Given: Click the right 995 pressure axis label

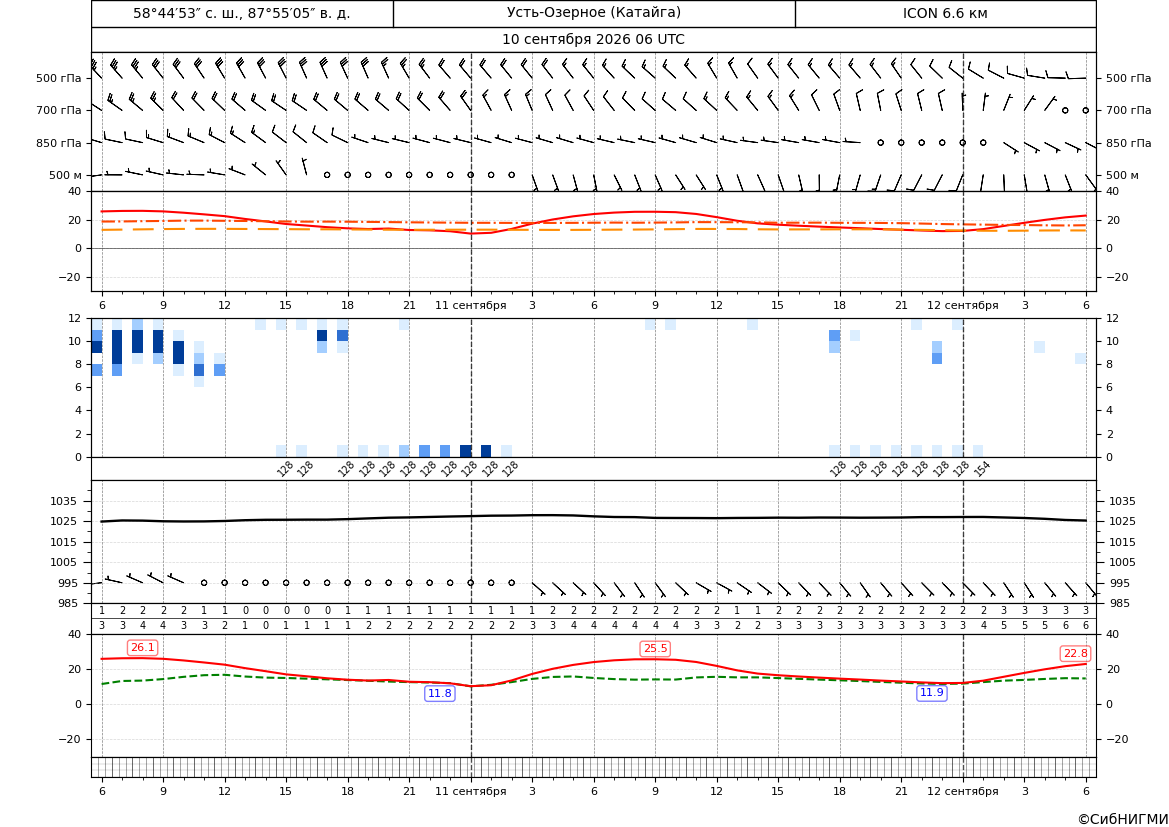Looking at the screenshot, I should tap(1123, 584).
